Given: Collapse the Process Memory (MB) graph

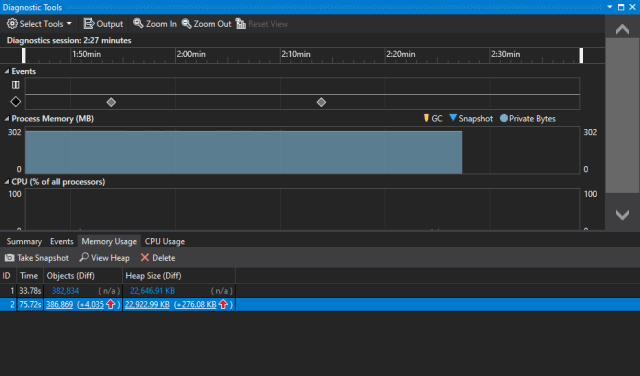Looking at the screenshot, I should point(7,119).
